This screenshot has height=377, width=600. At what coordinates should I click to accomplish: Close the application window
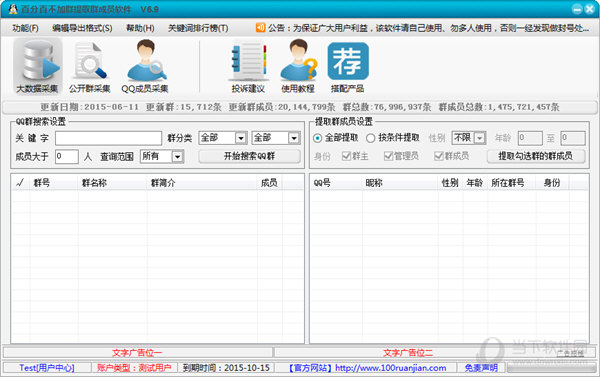click(590, 9)
